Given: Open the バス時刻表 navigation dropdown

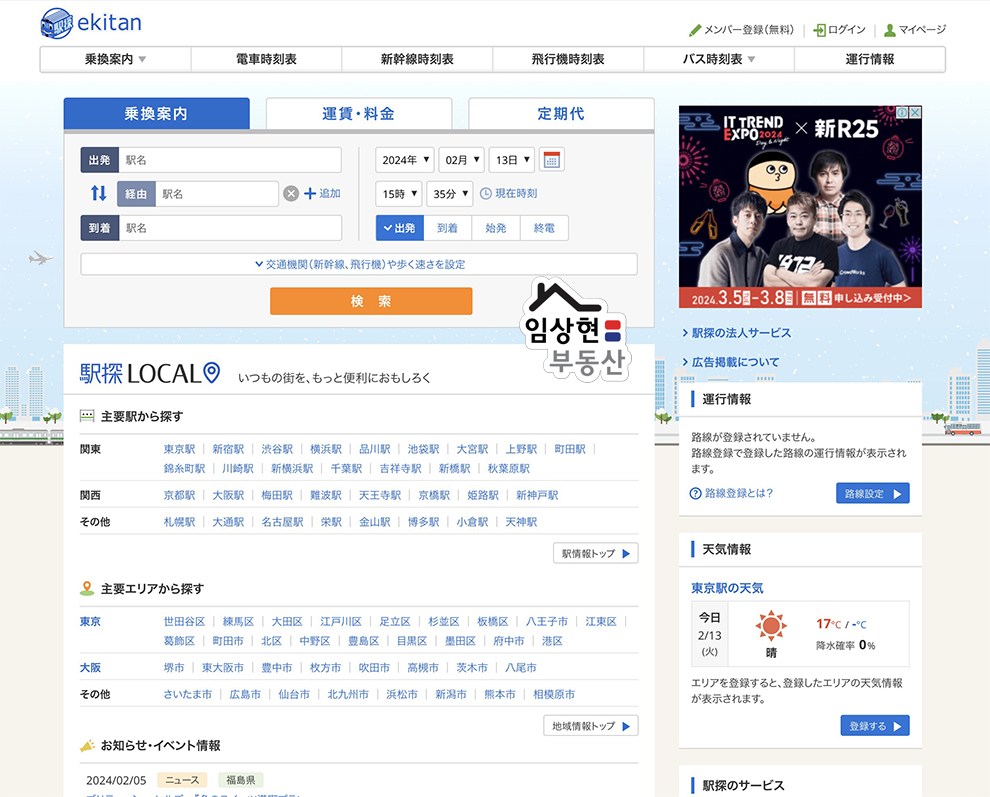Looking at the screenshot, I should coord(719,59).
